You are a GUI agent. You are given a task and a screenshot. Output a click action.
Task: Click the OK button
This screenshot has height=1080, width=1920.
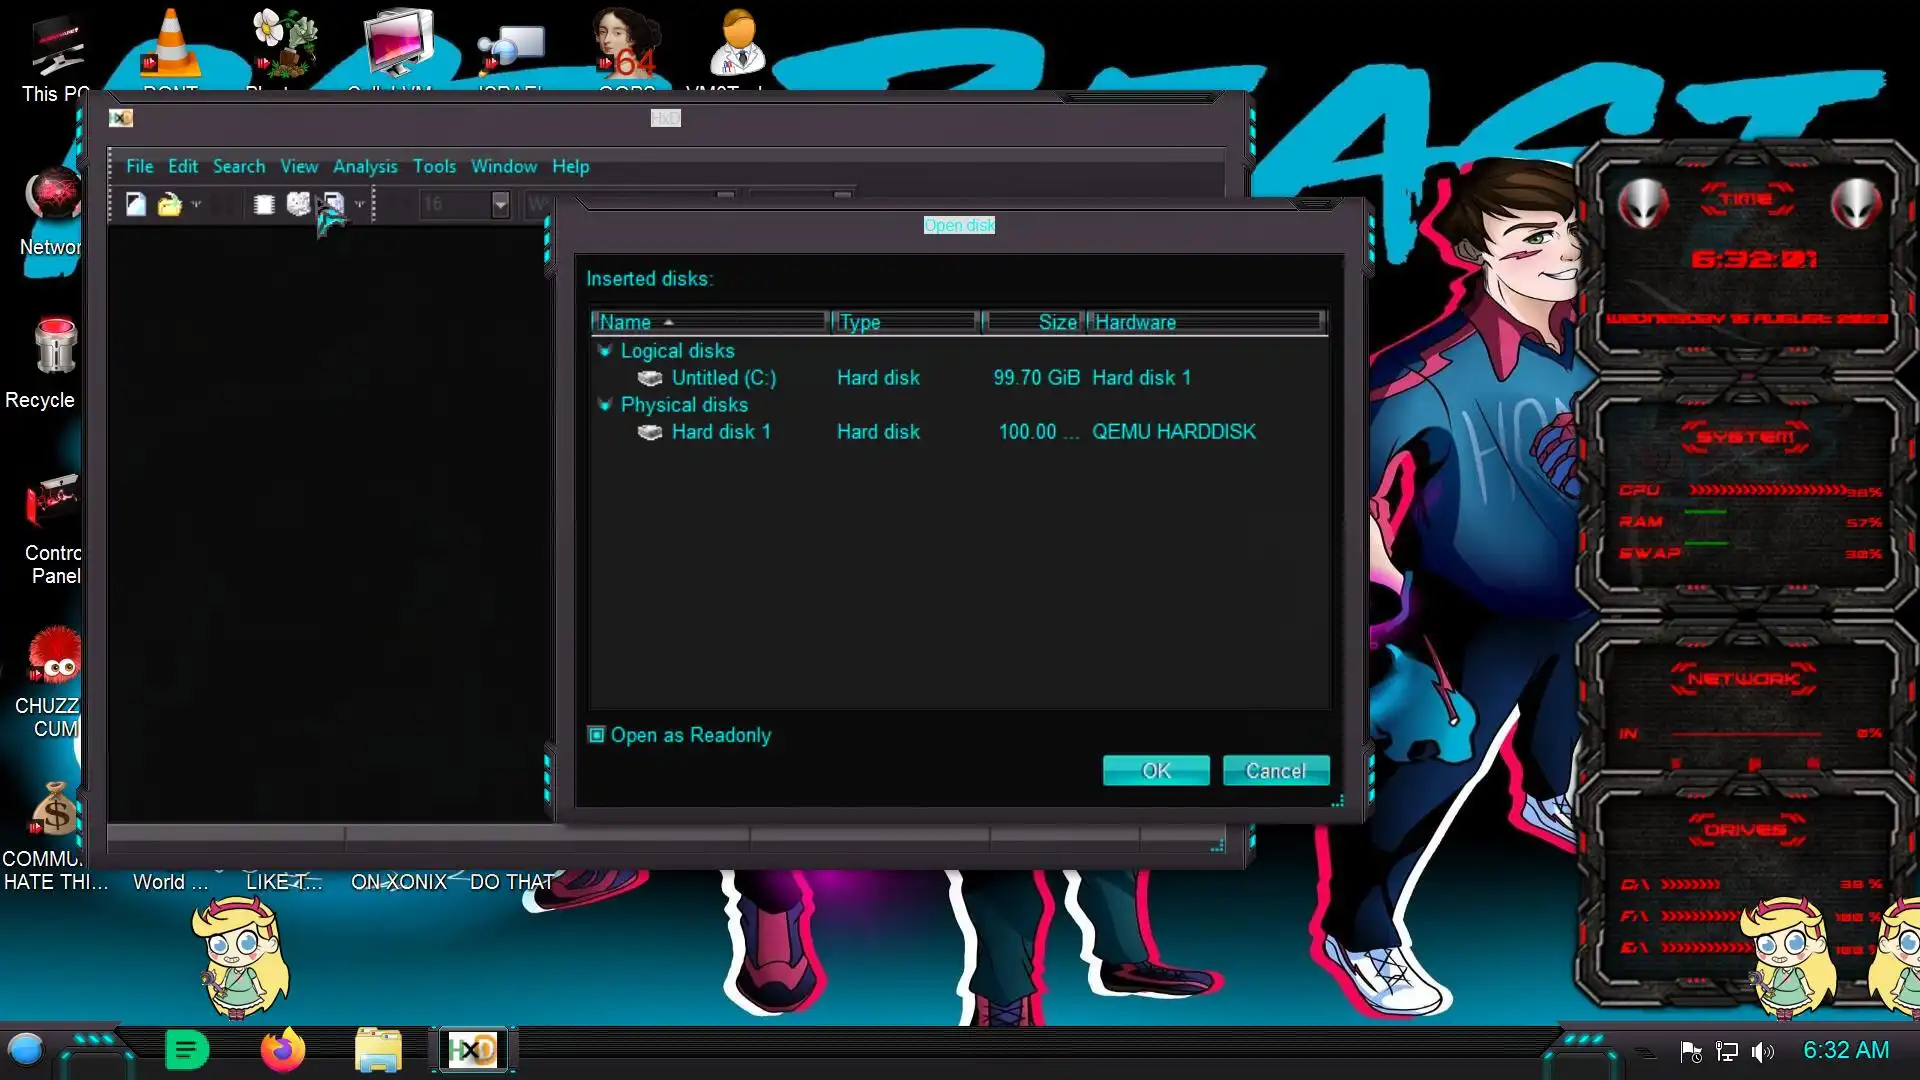[x=1155, y=771]
